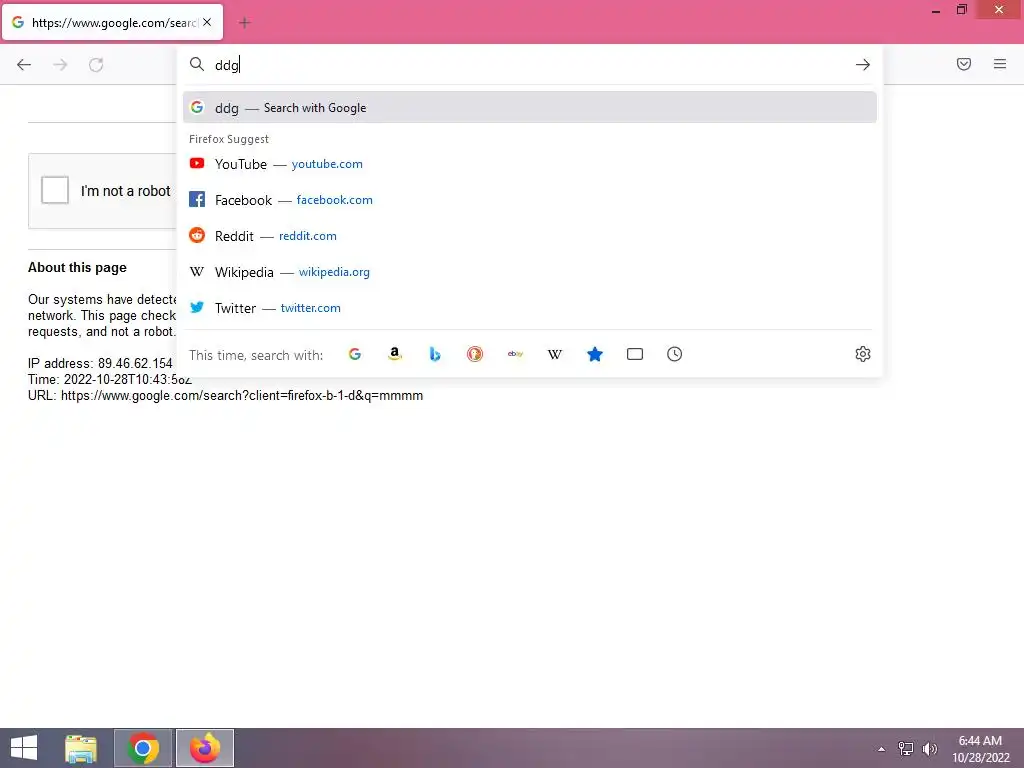Image resolution: width=1024 pixels, height=768 pixels.
Task: Search this time with Amazon icon
Action: pyautogui.click(x=394, y=354)
